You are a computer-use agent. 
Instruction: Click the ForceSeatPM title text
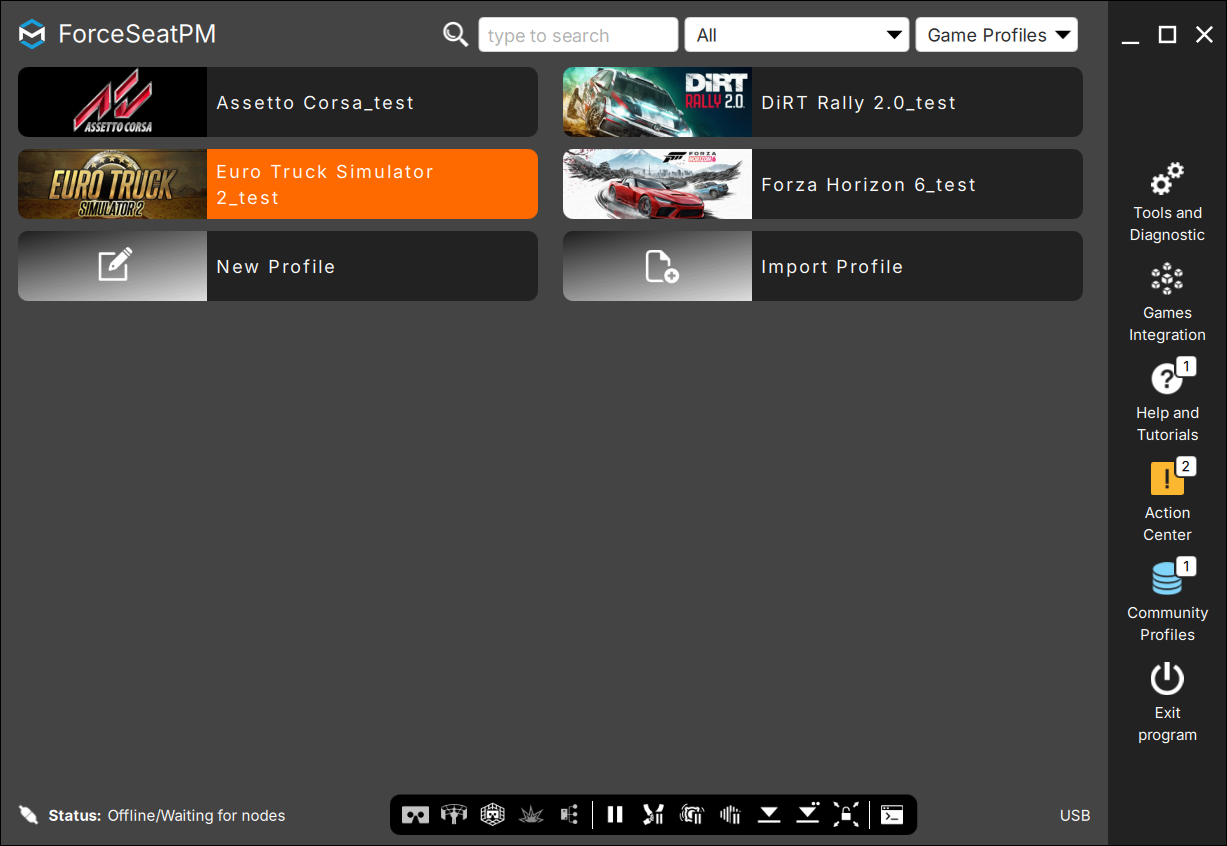pos(137,35)
